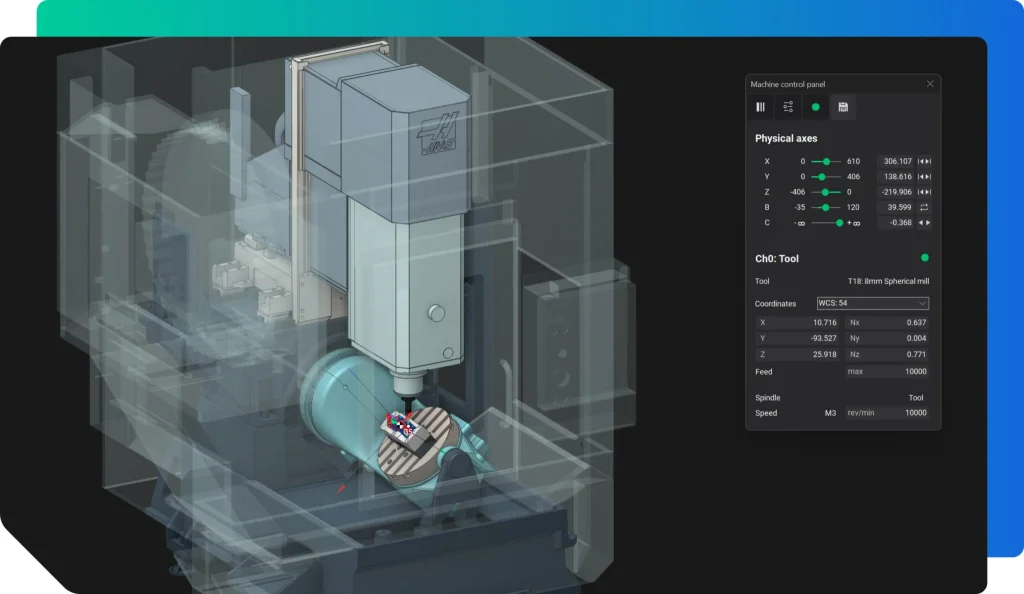Jump Z axis to its minimum limit
The width and height of the screenshot is (1024, 594).
pyautogui.click(x=921, y=192)
